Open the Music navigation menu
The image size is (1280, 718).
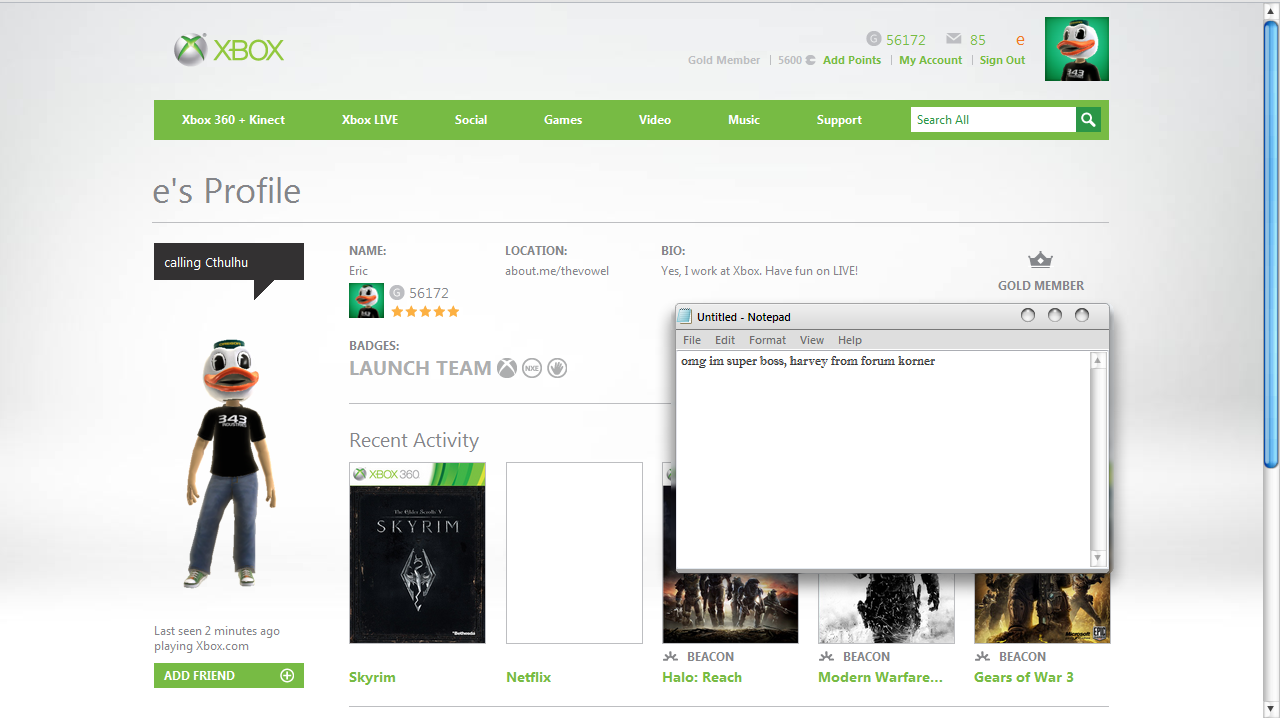pyautogui.click(x=744, y=120)
